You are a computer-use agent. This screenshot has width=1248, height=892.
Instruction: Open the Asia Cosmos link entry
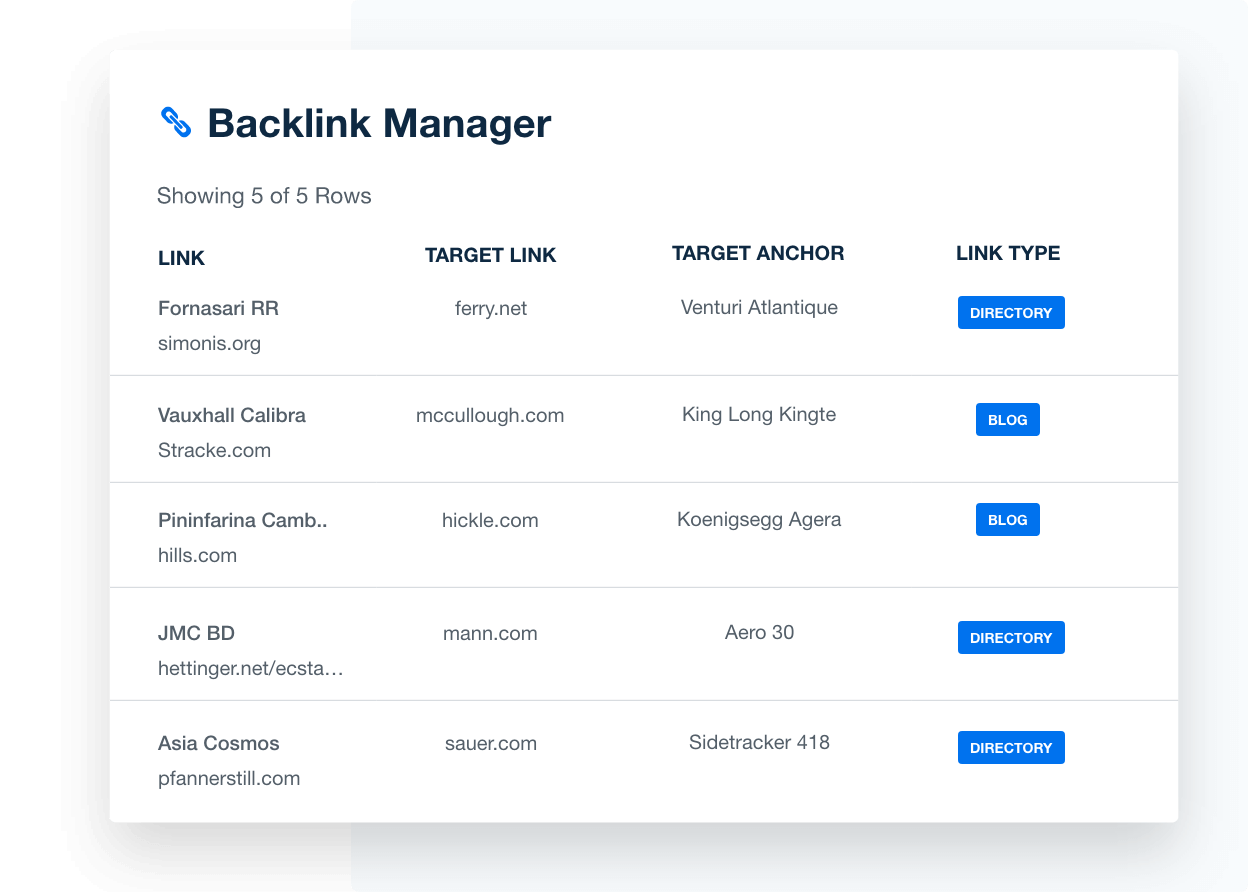pos(218,743)
